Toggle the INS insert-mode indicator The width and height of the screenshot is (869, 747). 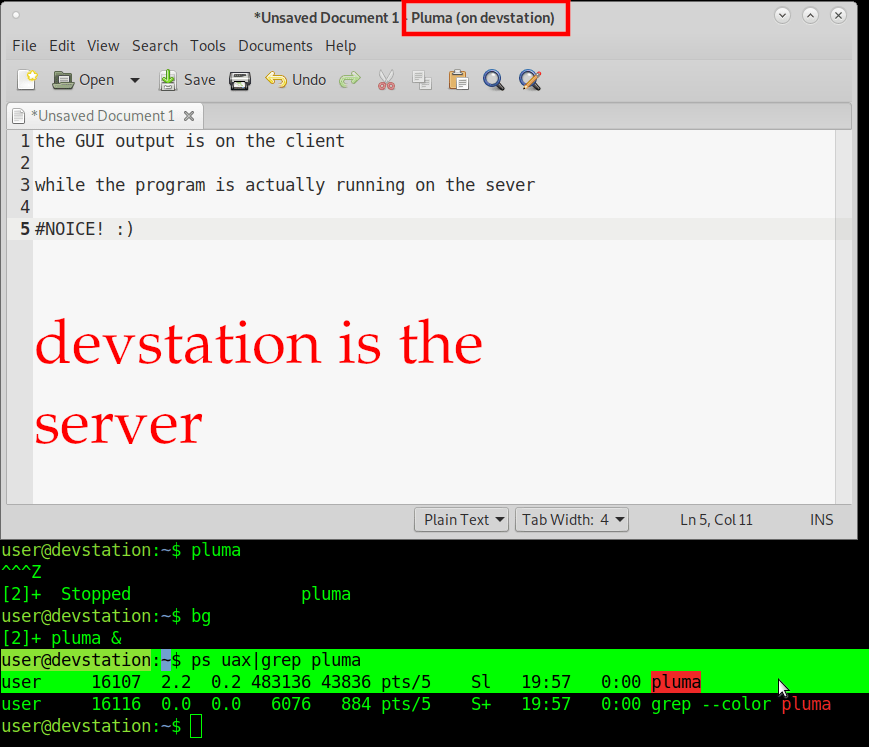pos(821,519)
